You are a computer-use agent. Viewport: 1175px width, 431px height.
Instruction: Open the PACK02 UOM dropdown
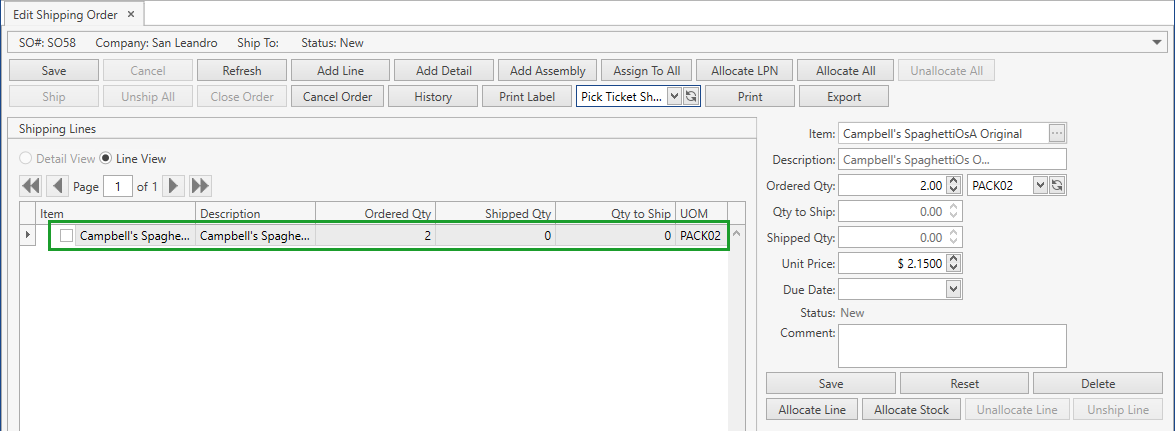(1040, 186)
